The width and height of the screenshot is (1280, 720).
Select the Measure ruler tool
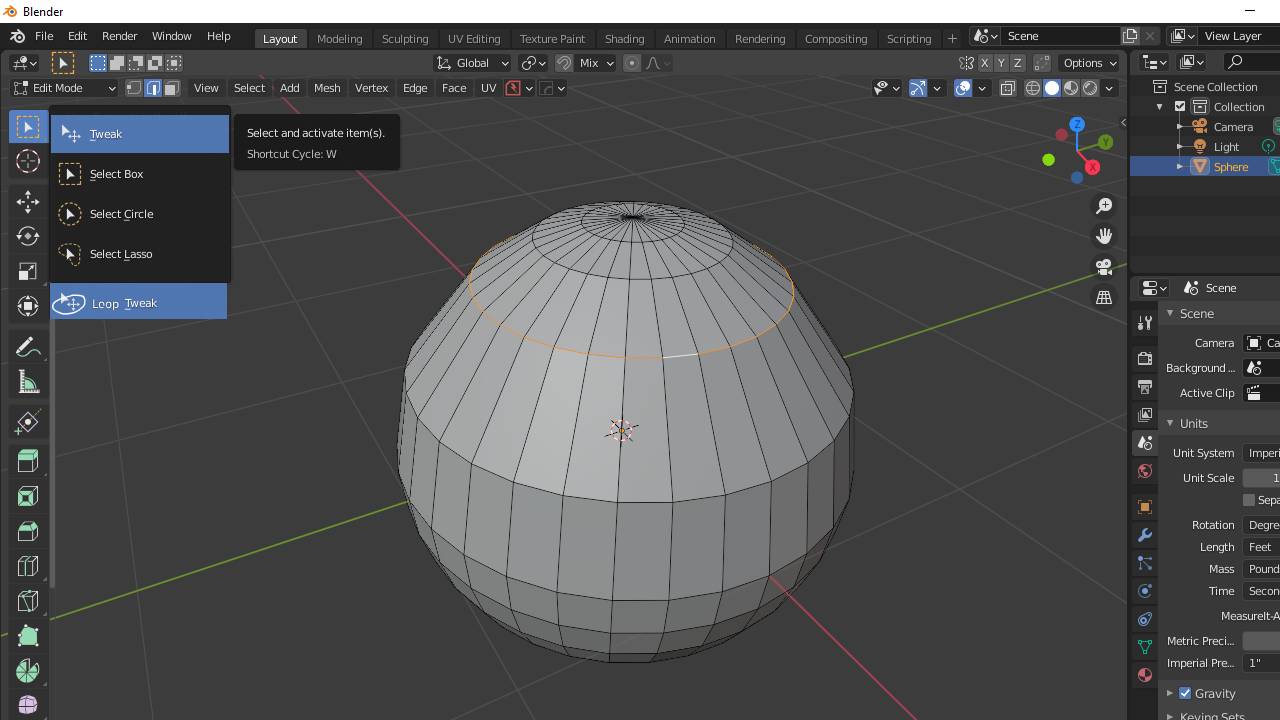28,382
